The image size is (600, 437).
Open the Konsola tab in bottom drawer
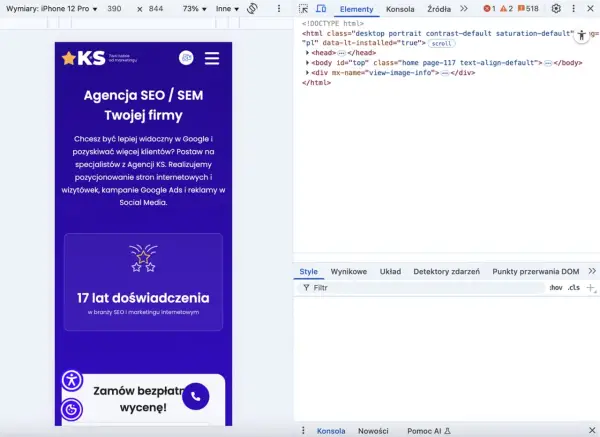(331, 431)
